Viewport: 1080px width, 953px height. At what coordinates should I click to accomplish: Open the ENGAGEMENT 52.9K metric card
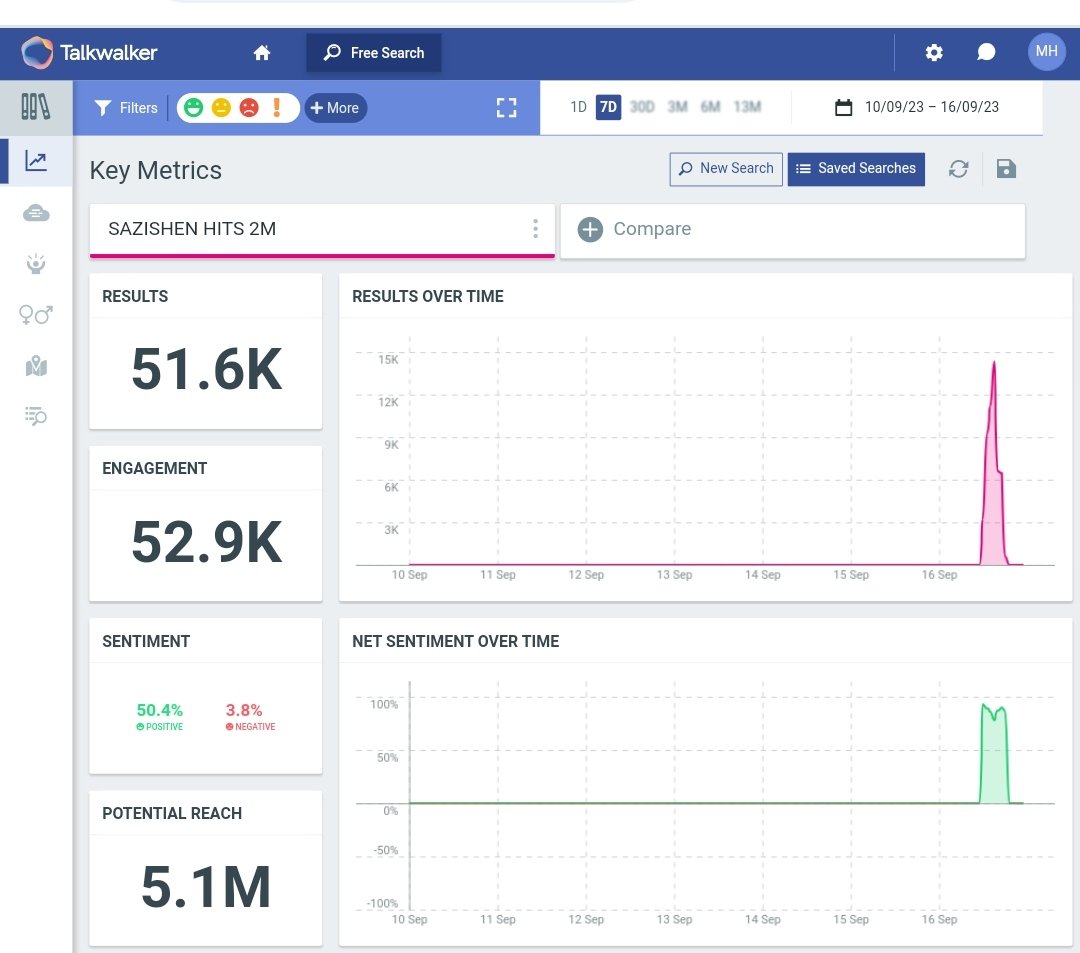[206, 523]
